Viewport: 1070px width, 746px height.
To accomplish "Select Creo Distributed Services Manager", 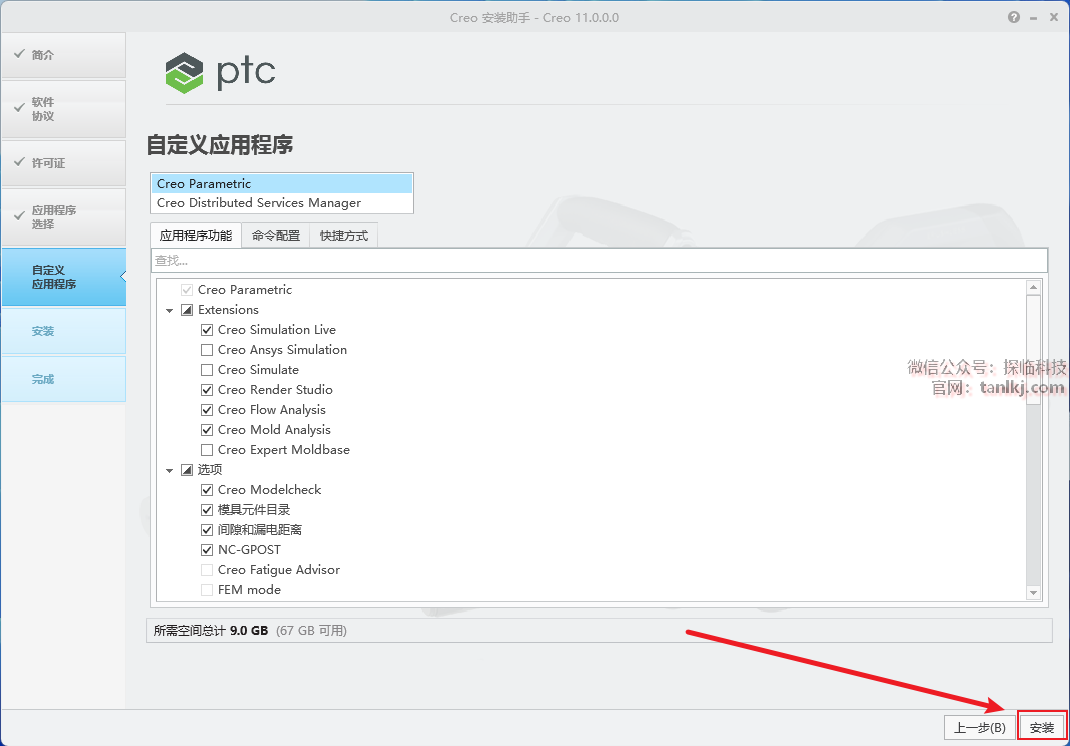I will [281, 203].
